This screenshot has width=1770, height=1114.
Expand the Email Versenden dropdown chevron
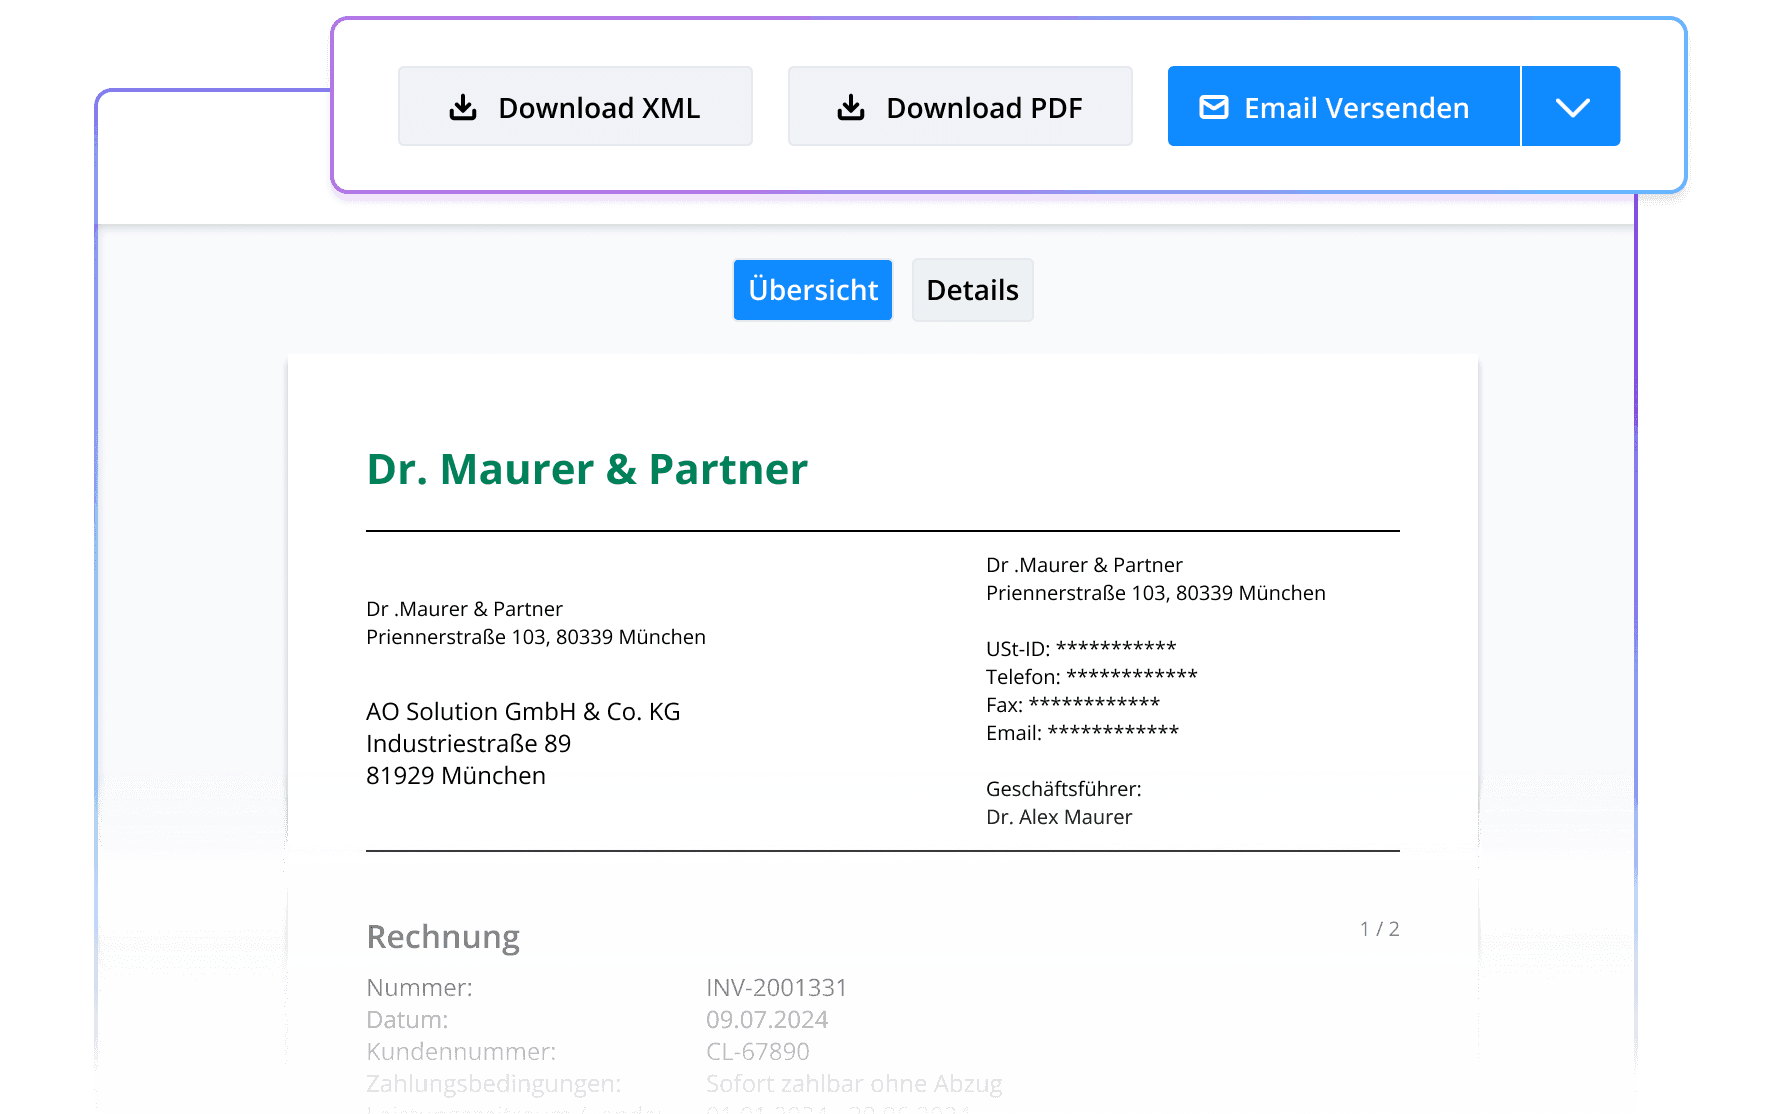pyautogui.click(x=1571, y=107)
